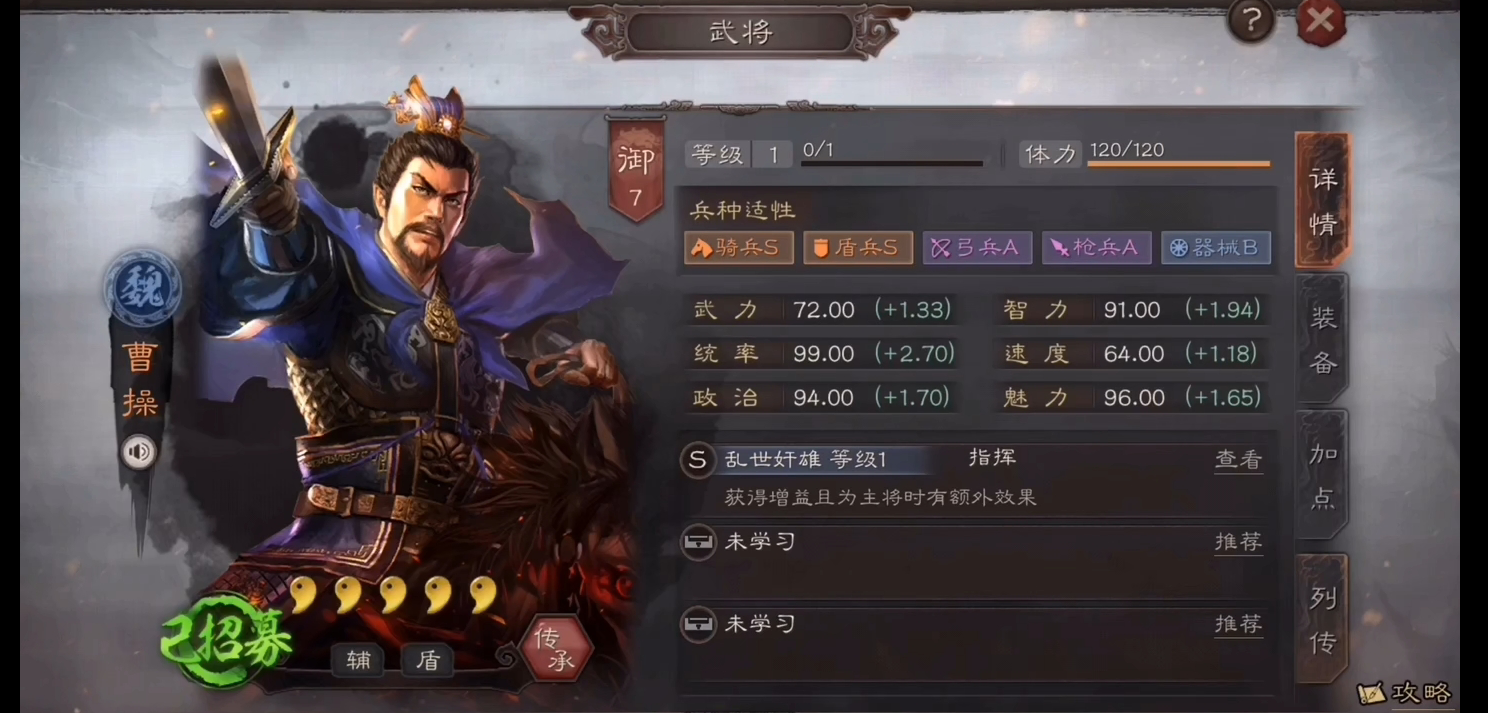Open the 攻略 guide scroll icon
The width and height of the screenshot is (1488, 713).
coord(1405,692)
